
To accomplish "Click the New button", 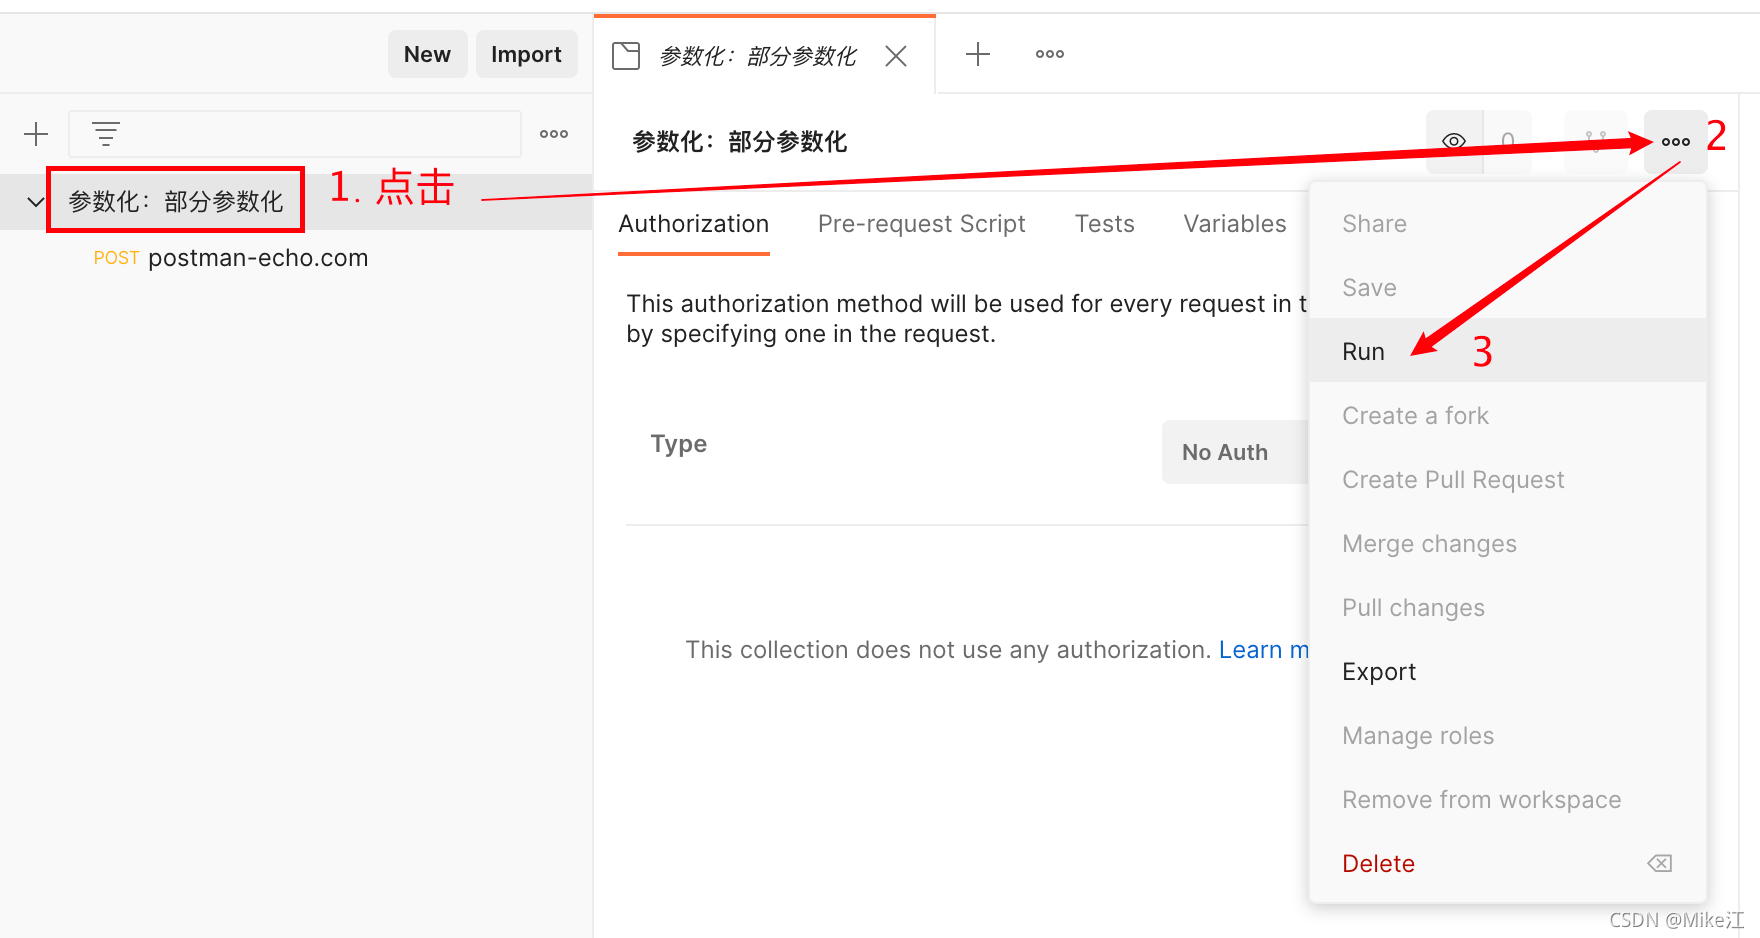I will (427, 54).
